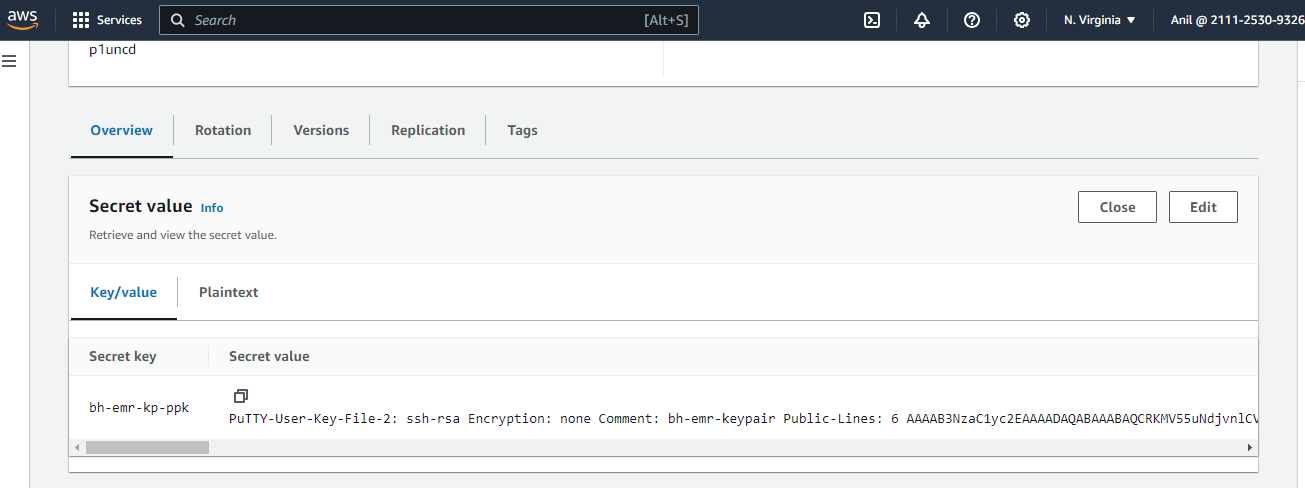Click the Close button for secret value

pos(1117,207)
